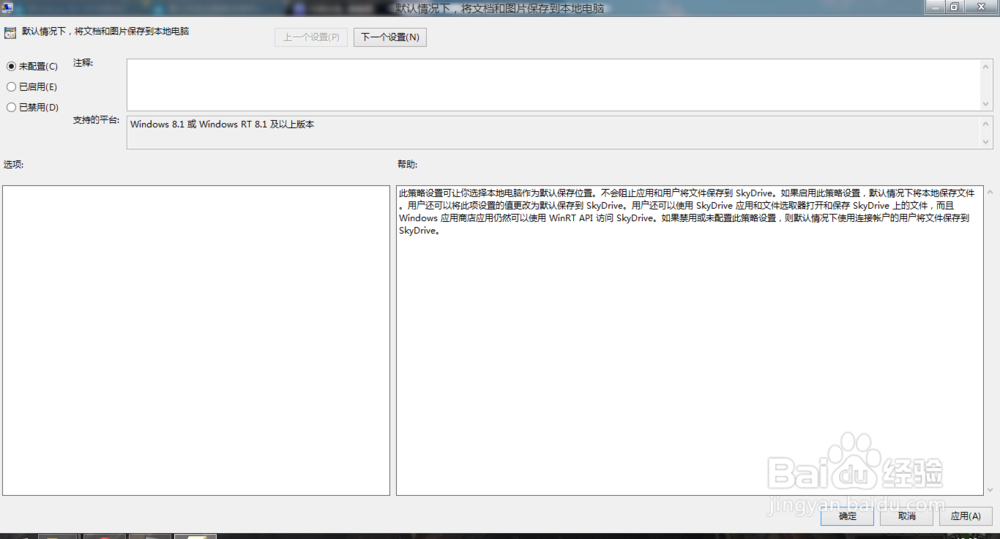The width and height of the screenshot is (1000, 539).
Task: Focus the 注释 comment text box
Action: pyautogui.click(x=554, y=85)
